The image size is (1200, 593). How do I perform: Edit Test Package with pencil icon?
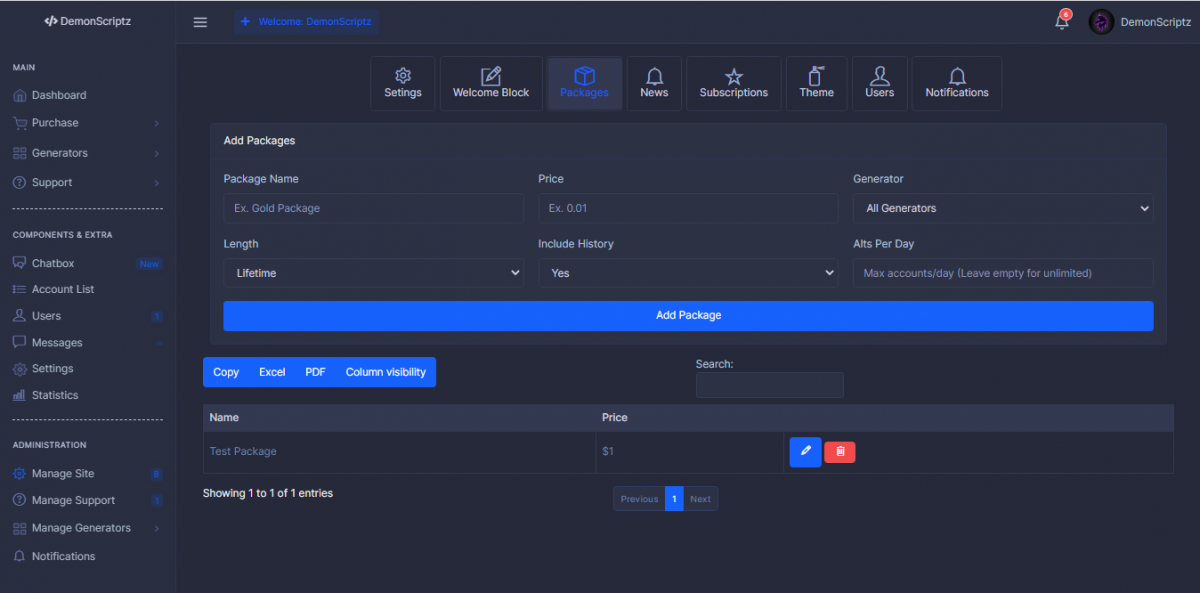pyautogui.click(x=805, y=452)
